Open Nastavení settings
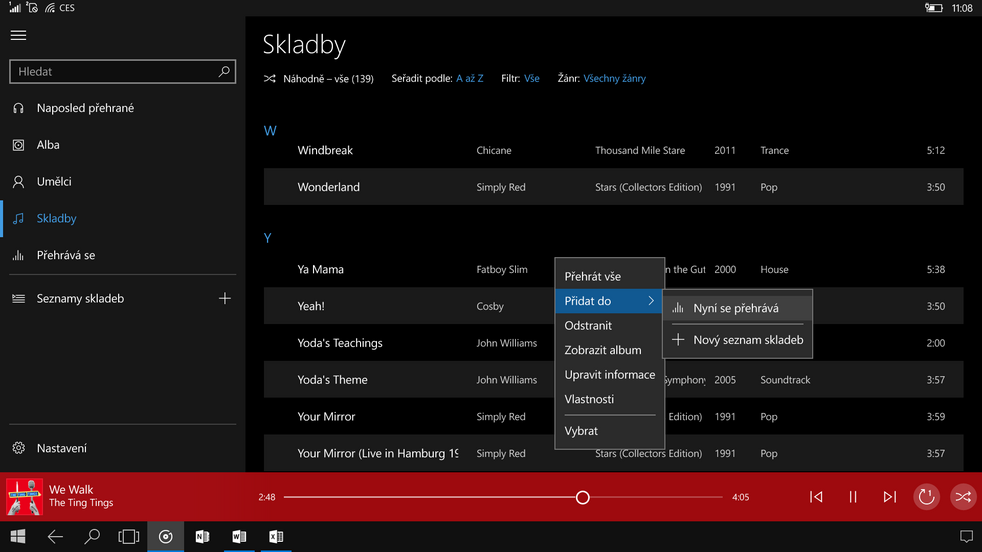 [61, 448]
